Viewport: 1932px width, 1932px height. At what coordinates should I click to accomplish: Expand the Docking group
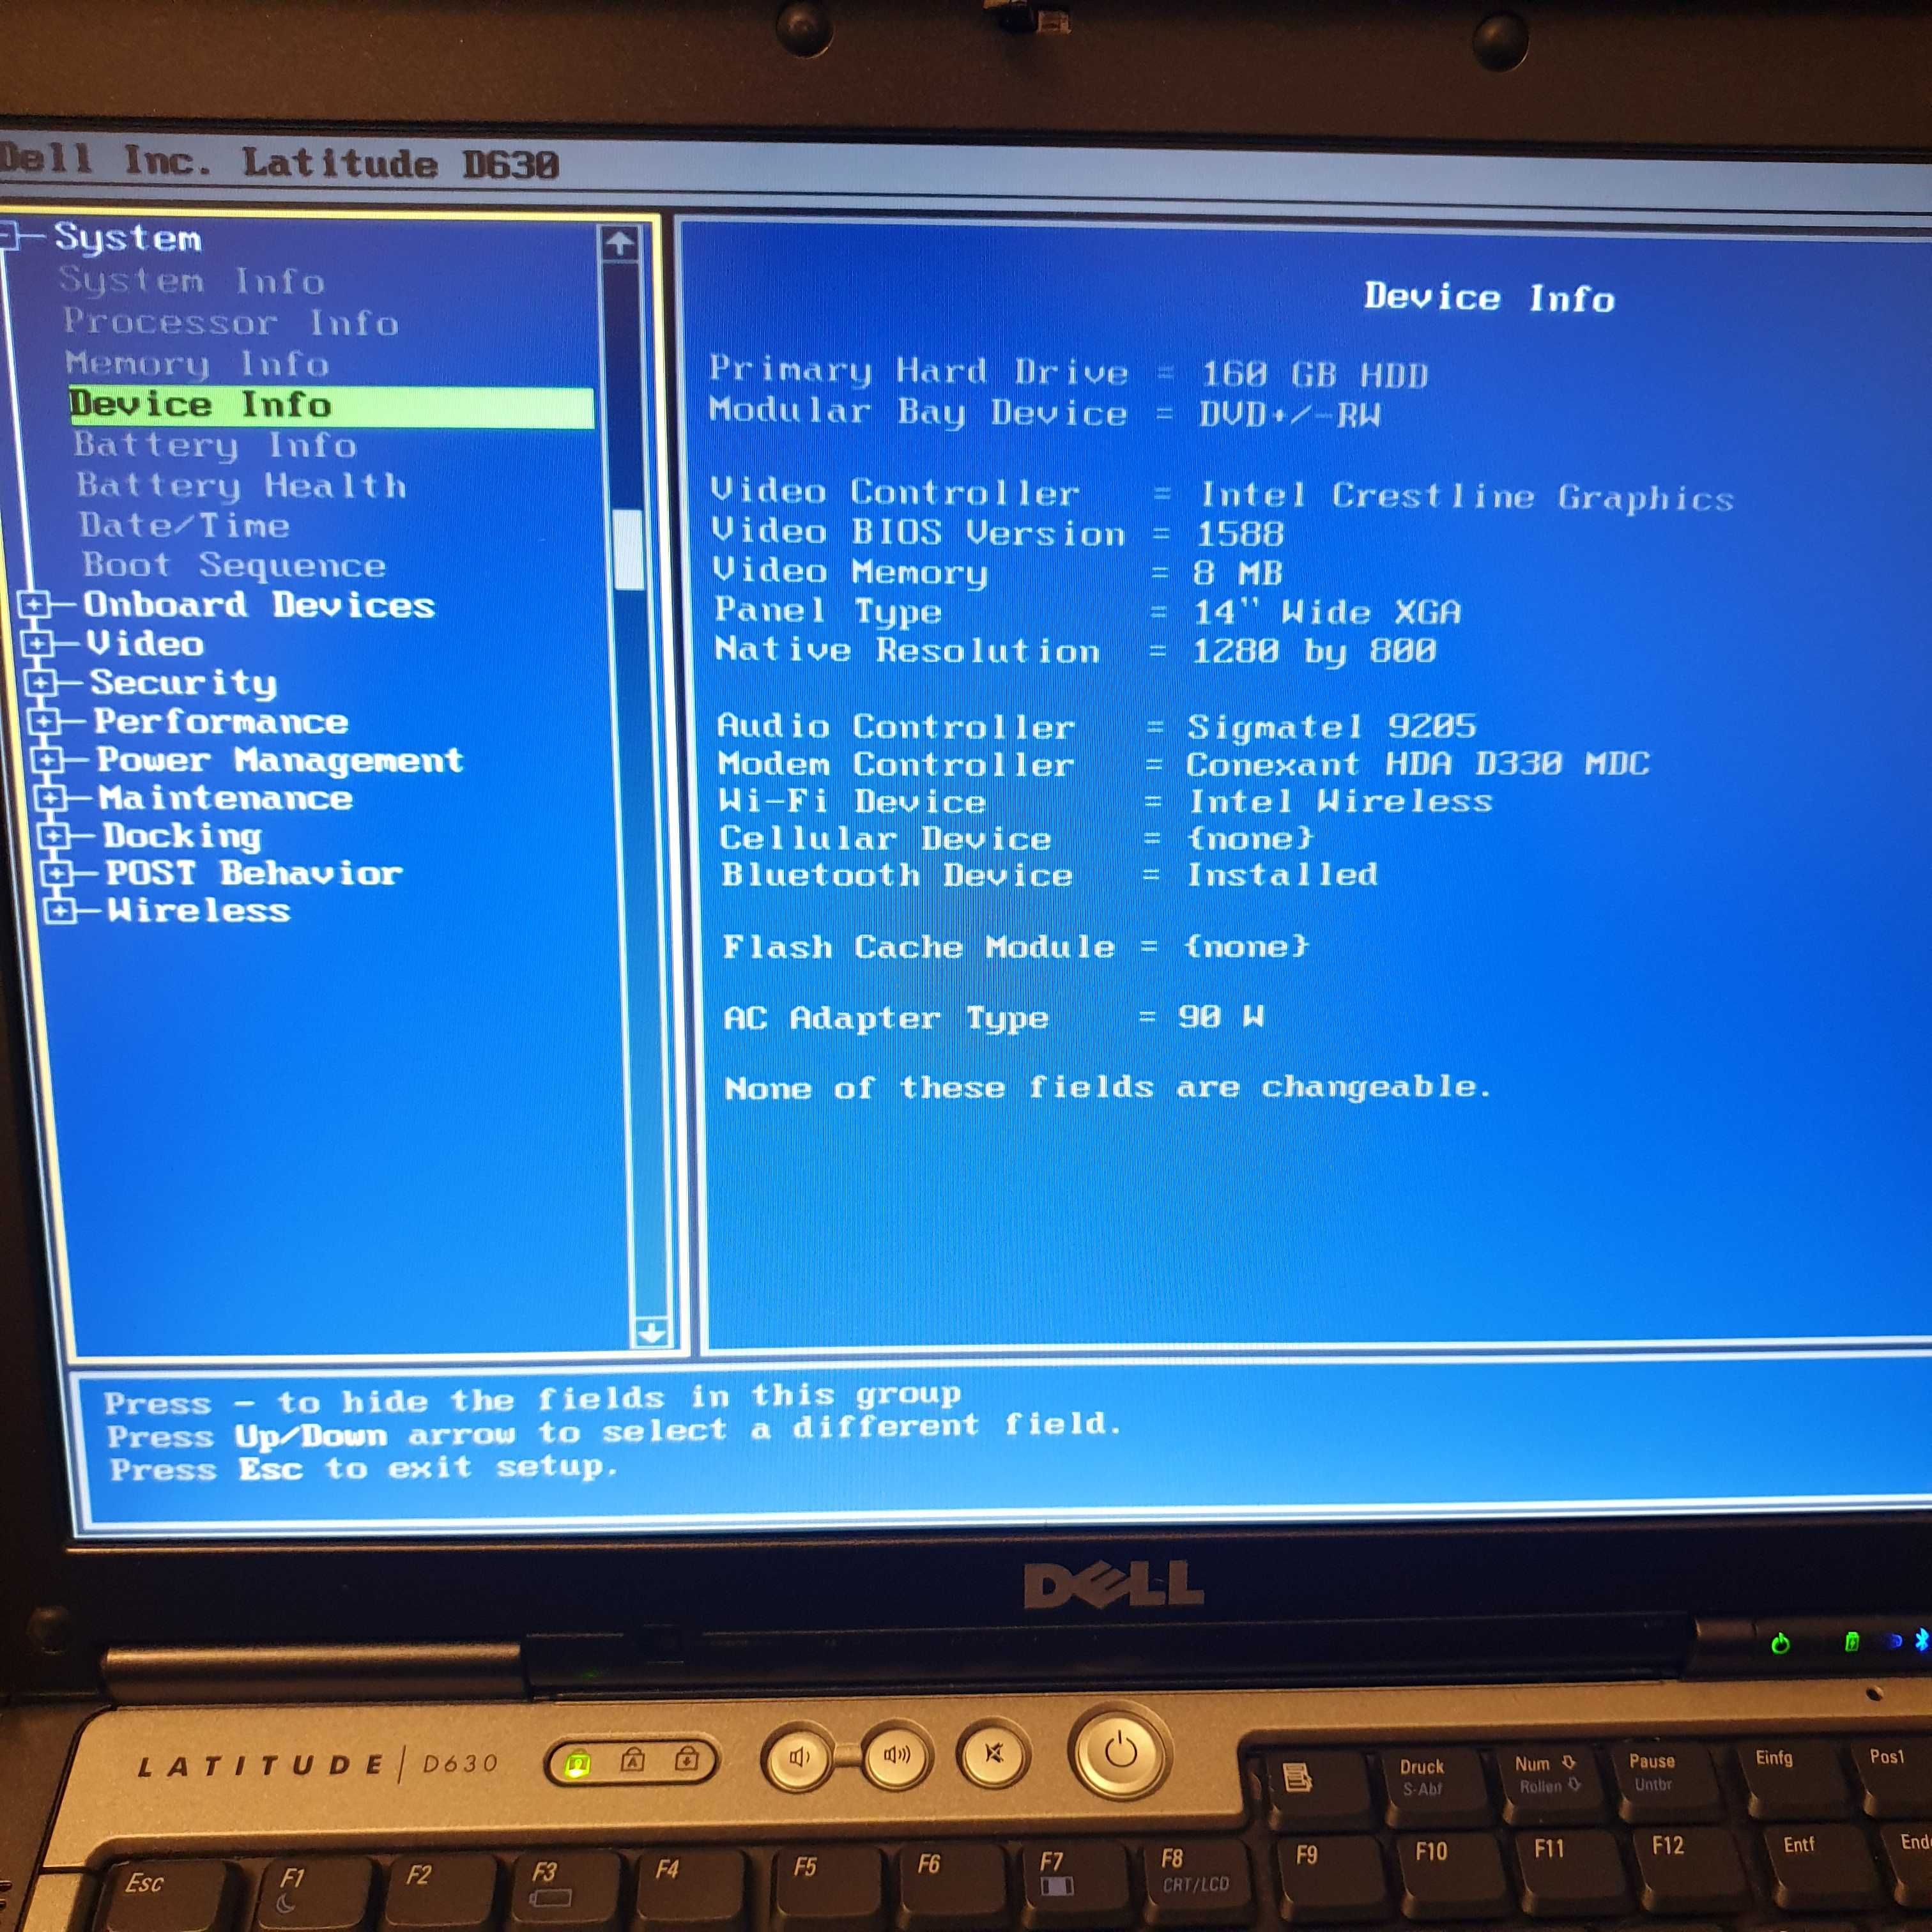(x=53, y=835)
